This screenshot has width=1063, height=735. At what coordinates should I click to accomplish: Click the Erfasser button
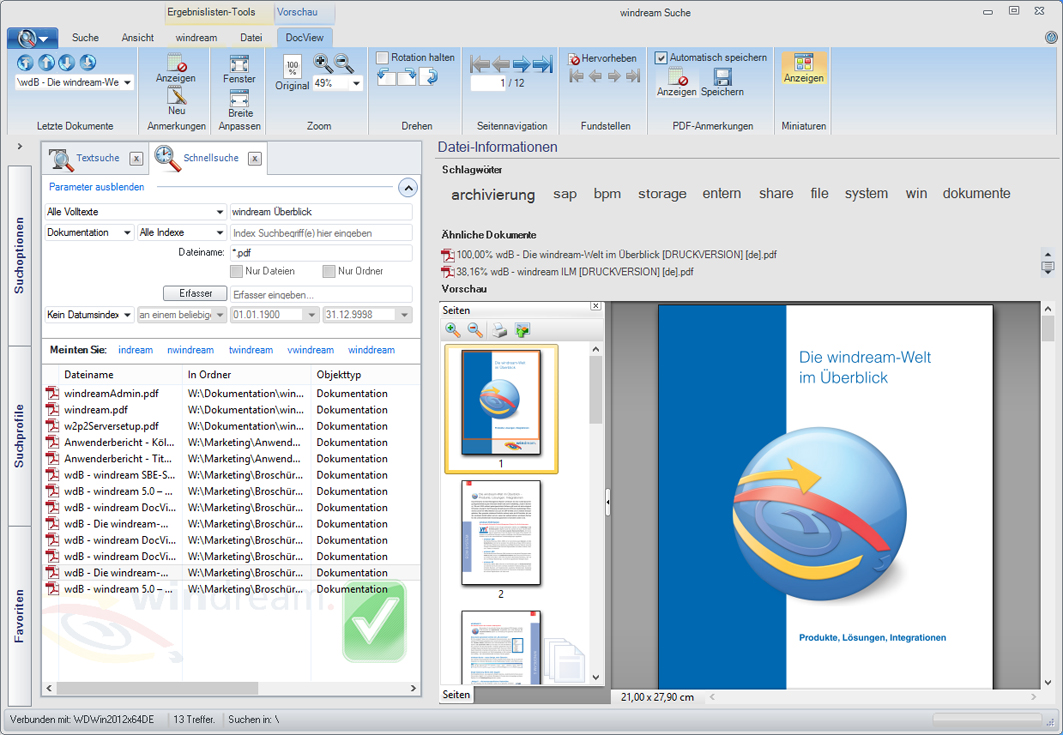click(195, 294)
